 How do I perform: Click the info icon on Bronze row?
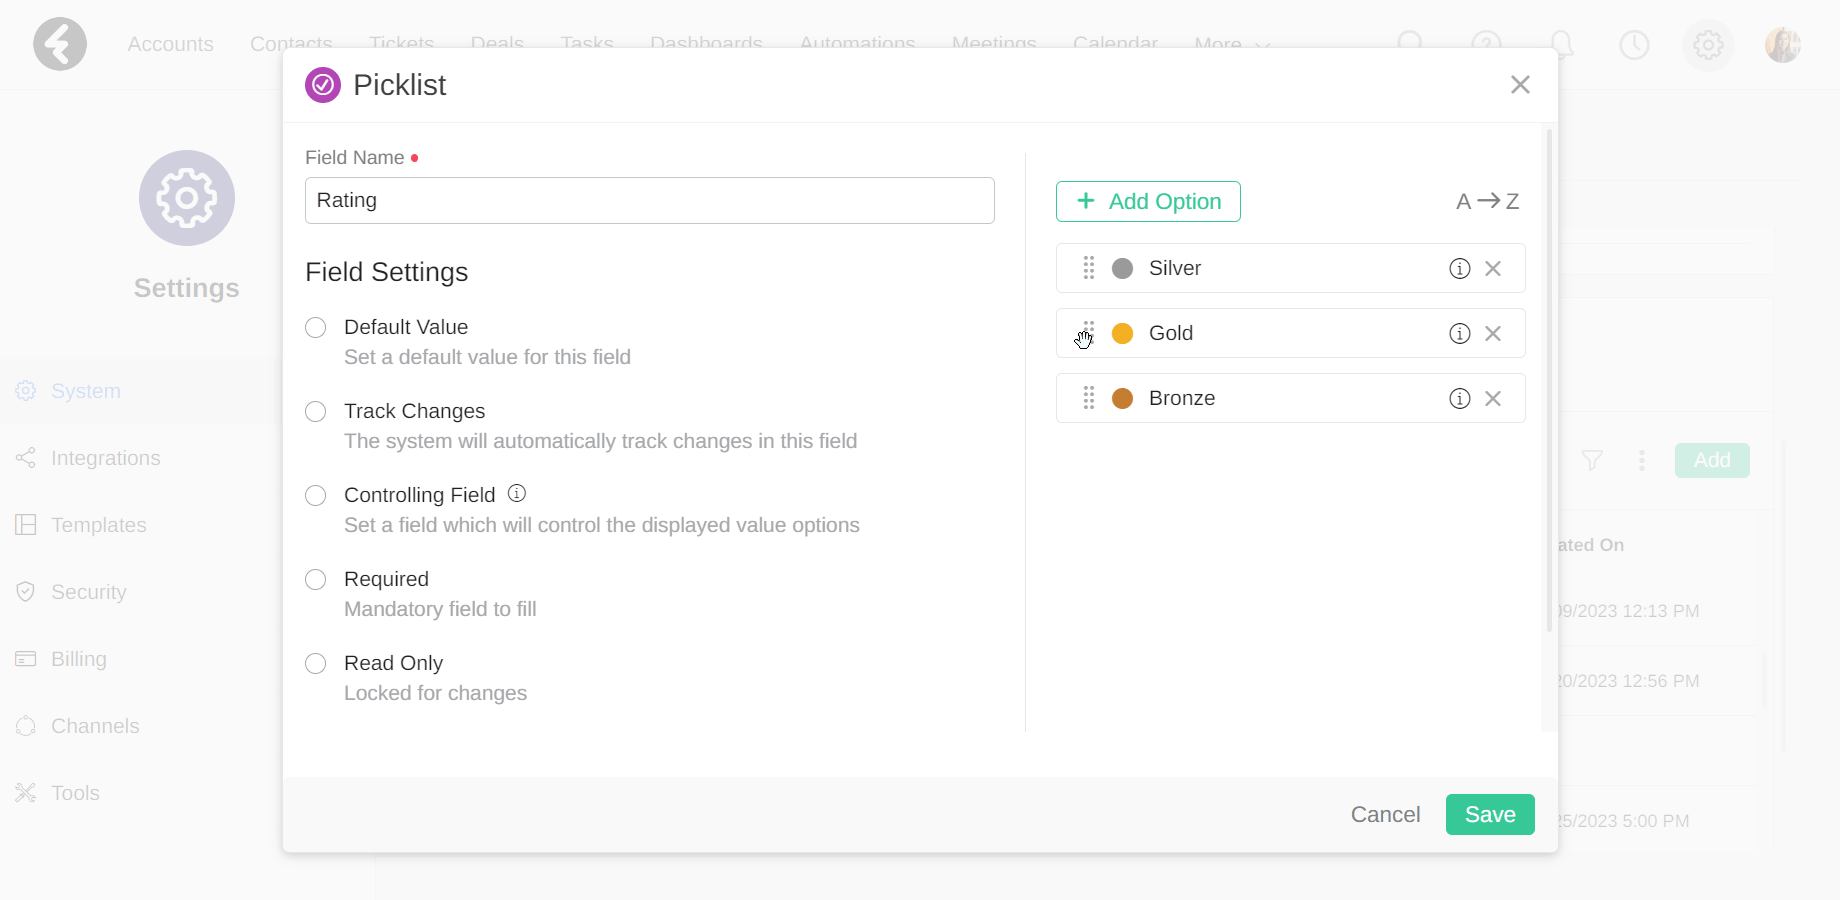pos(1460,398)
